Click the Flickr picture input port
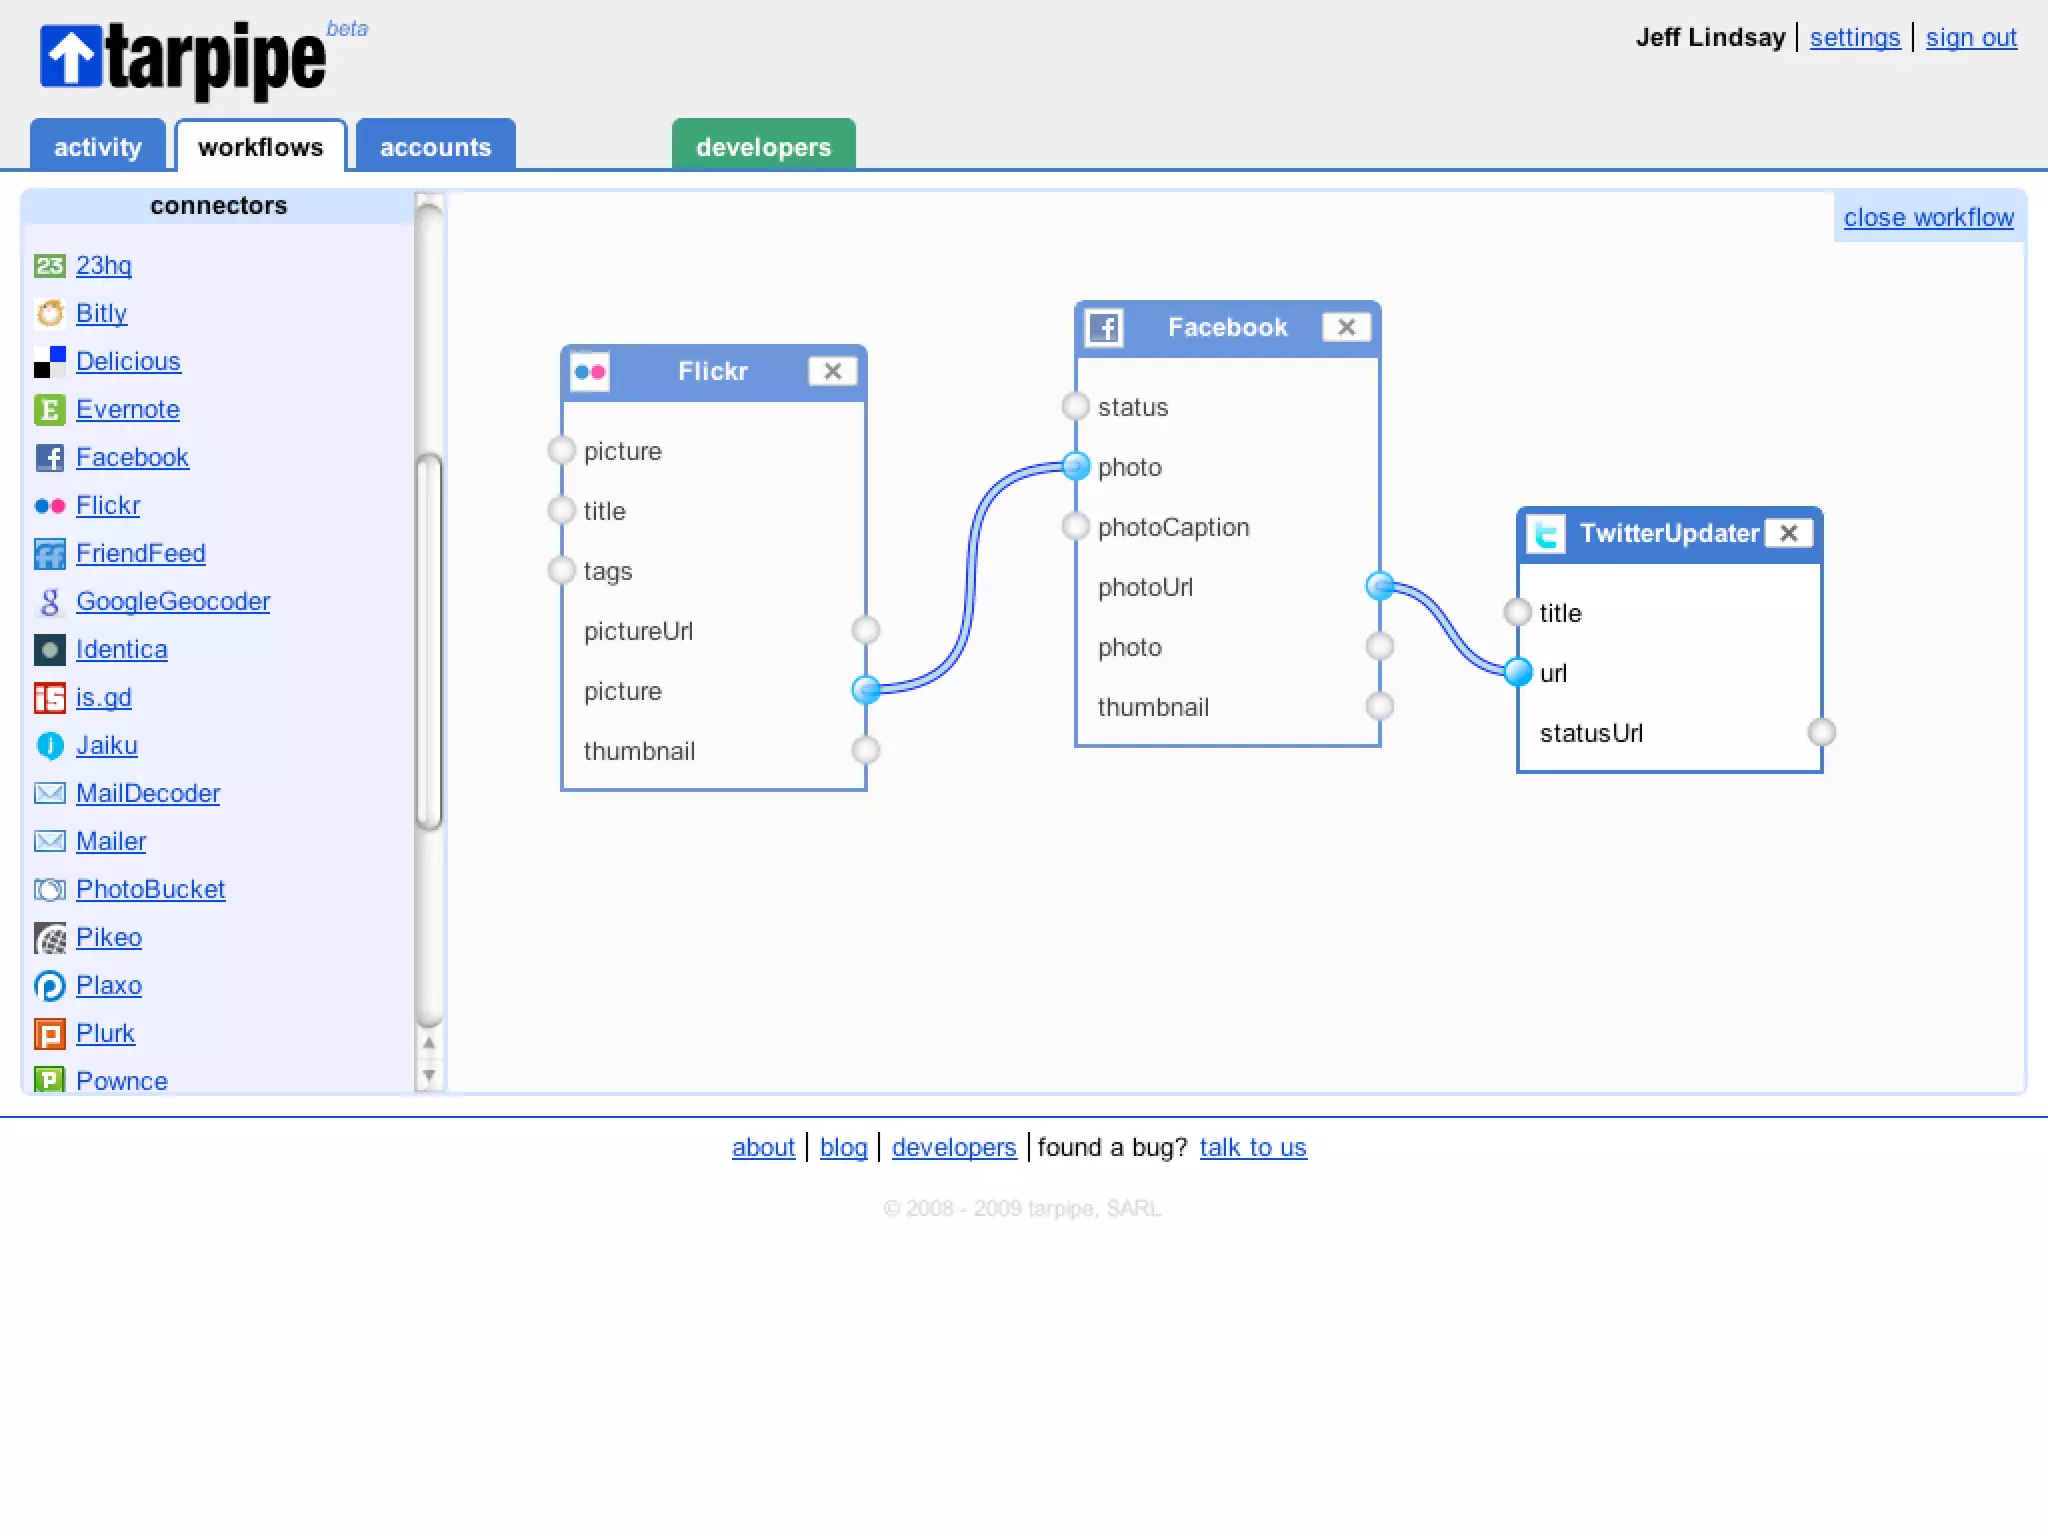 pos(562,451)
